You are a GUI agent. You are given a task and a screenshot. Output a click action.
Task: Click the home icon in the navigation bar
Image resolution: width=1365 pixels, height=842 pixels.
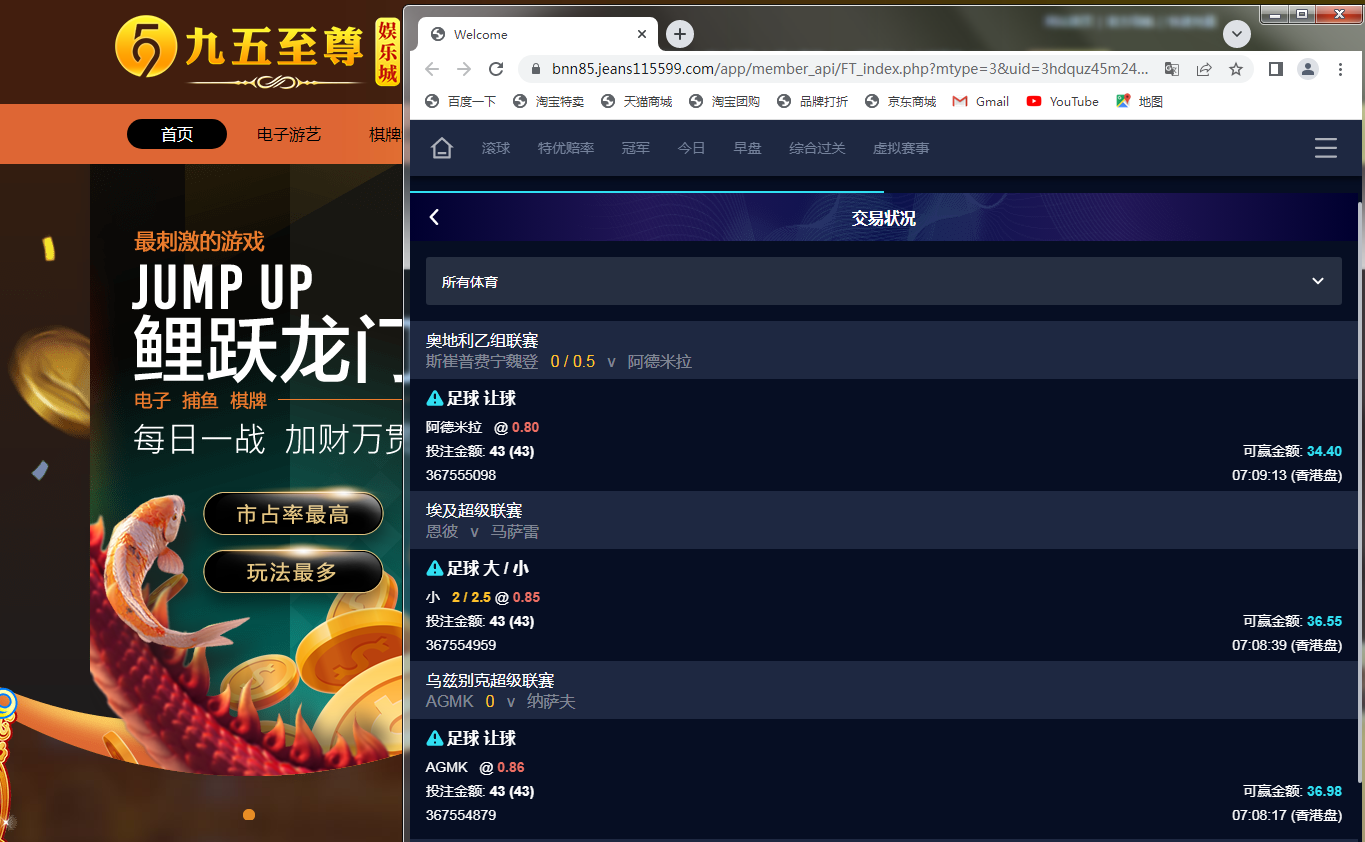pos(442,148)
